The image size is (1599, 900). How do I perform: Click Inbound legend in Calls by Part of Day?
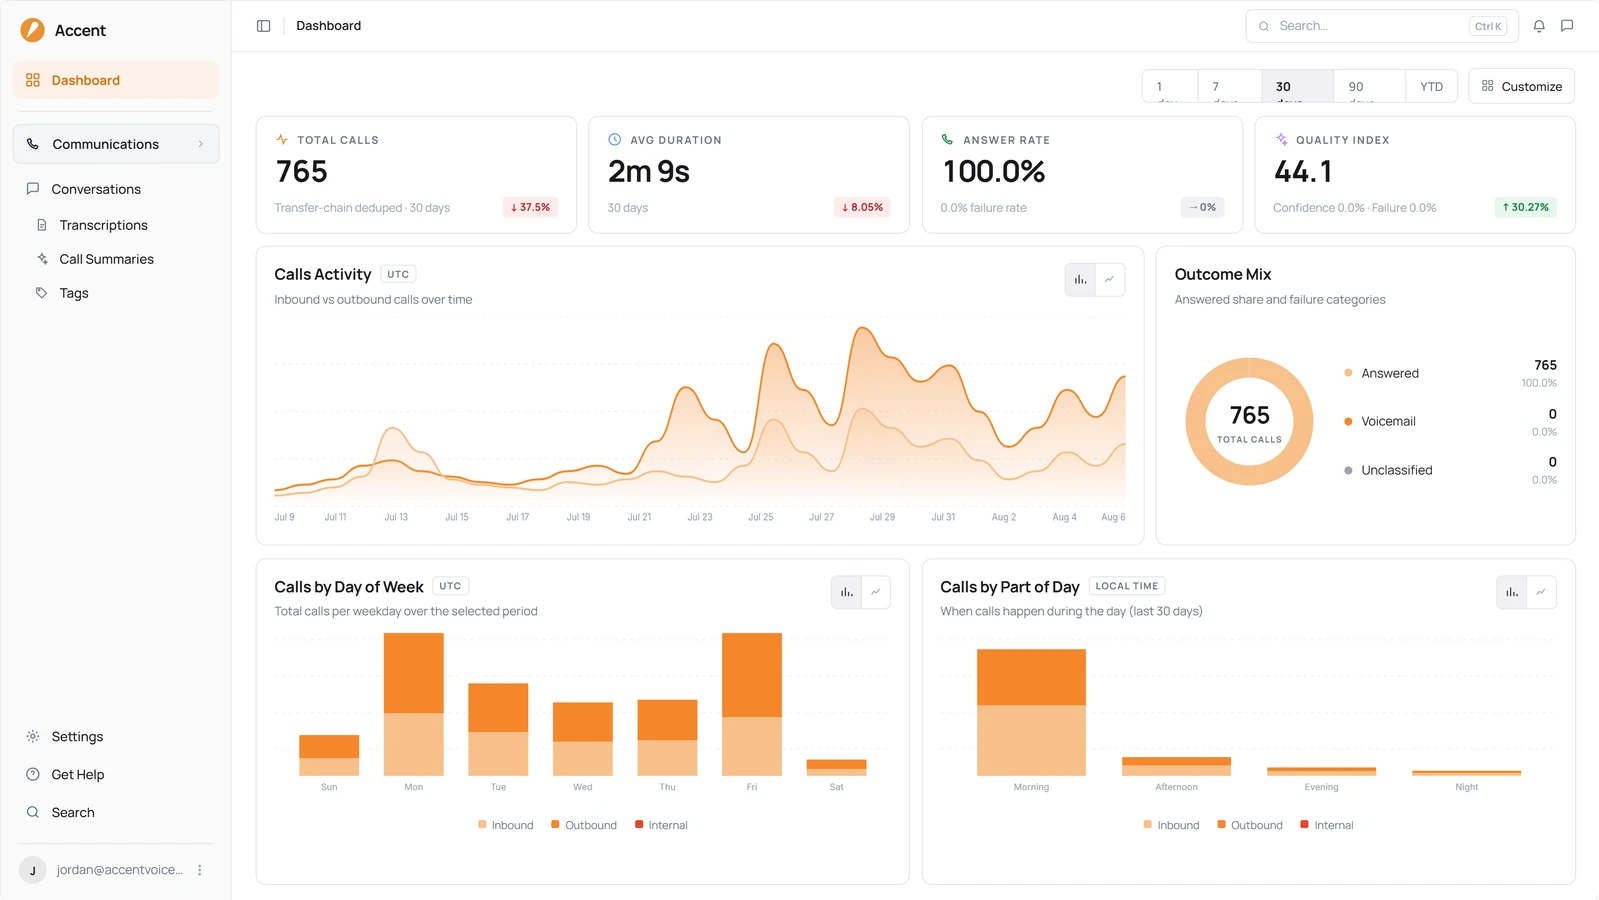[1171, 825]
